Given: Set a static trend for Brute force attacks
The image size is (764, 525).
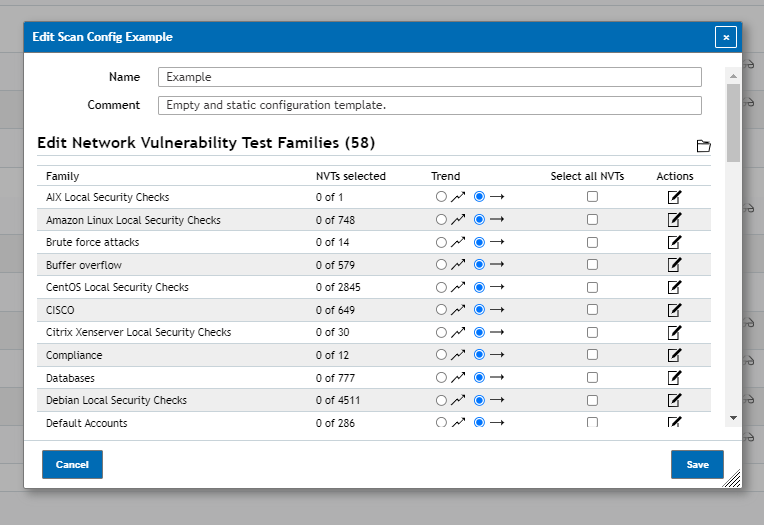Looking at the screenshot, I should (479, 242).
